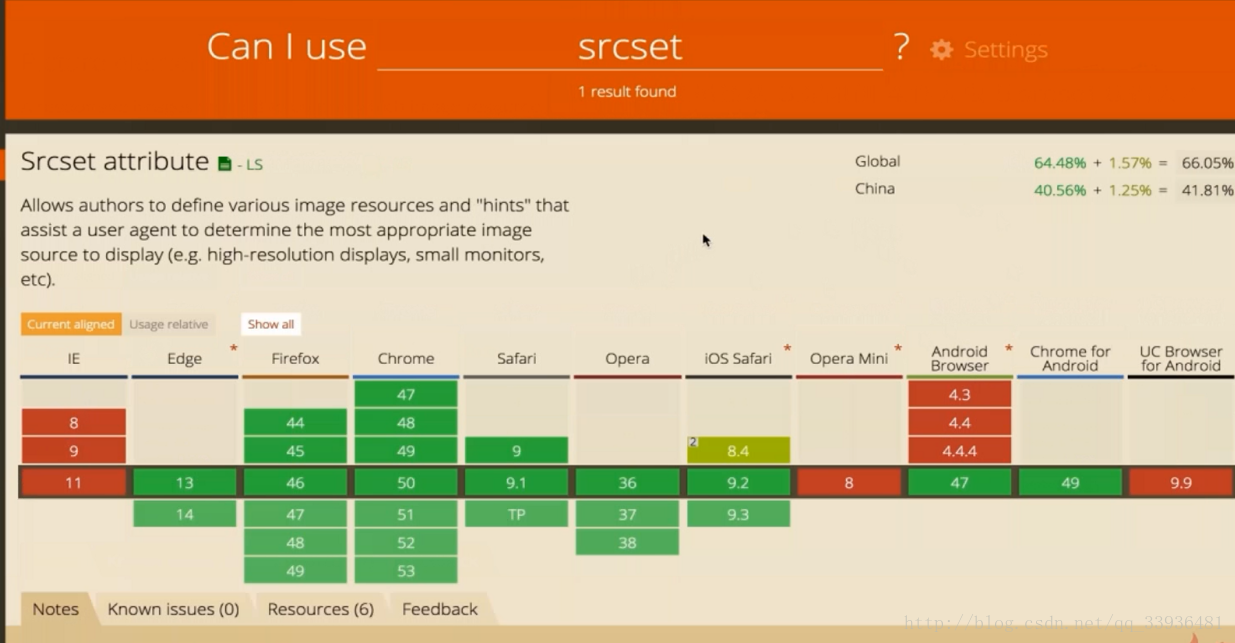Click the Chrome 50 version cell
Screen dimensions: 1235x643
pyautogui.click(x=406, y=482)
